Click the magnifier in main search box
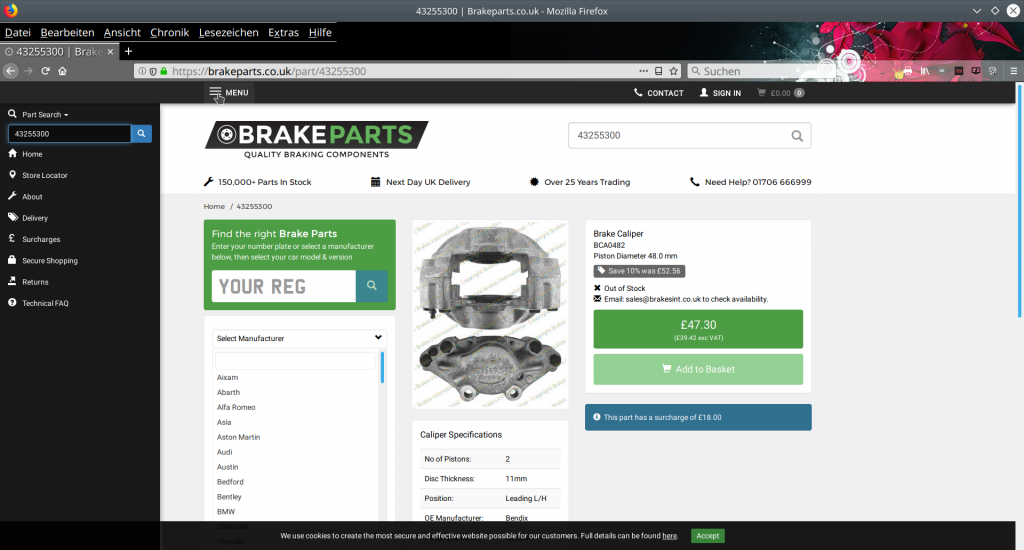The width and height of the screenshot is (1024, 550). [797, 136]
